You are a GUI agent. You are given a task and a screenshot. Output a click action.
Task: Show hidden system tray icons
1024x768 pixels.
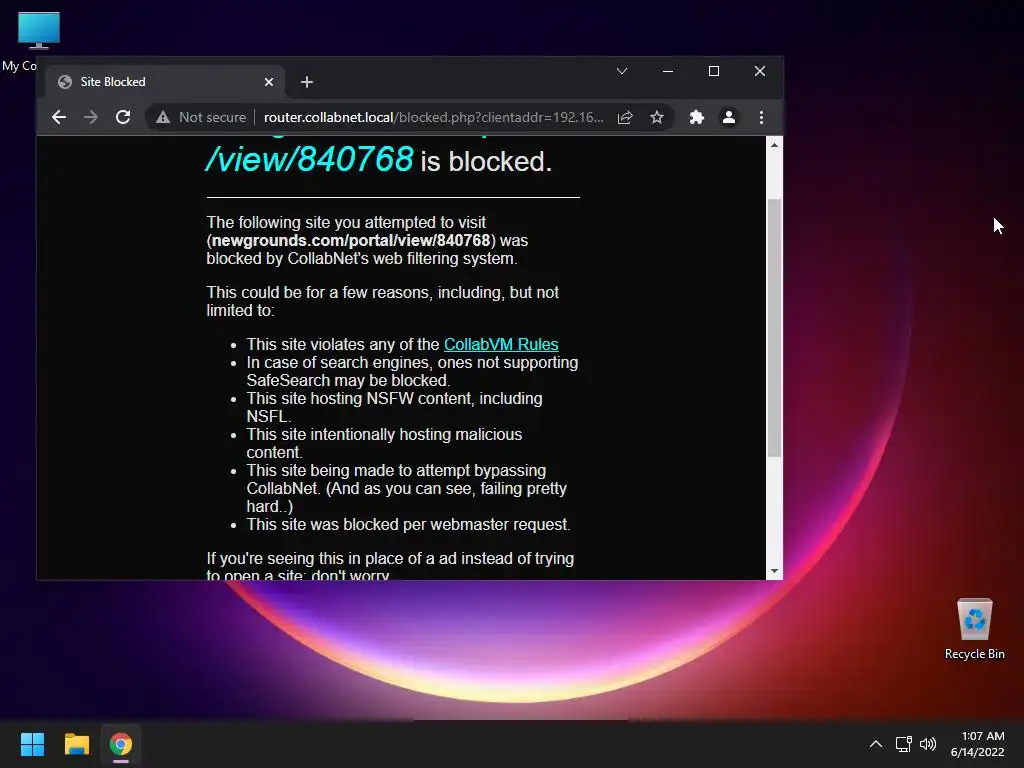(876, 744)
